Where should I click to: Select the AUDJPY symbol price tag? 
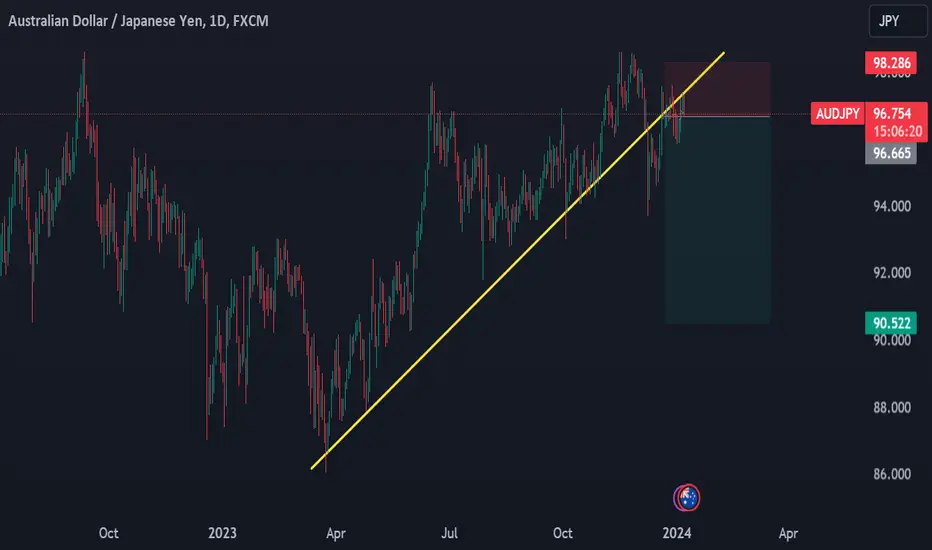click(837, 114)
